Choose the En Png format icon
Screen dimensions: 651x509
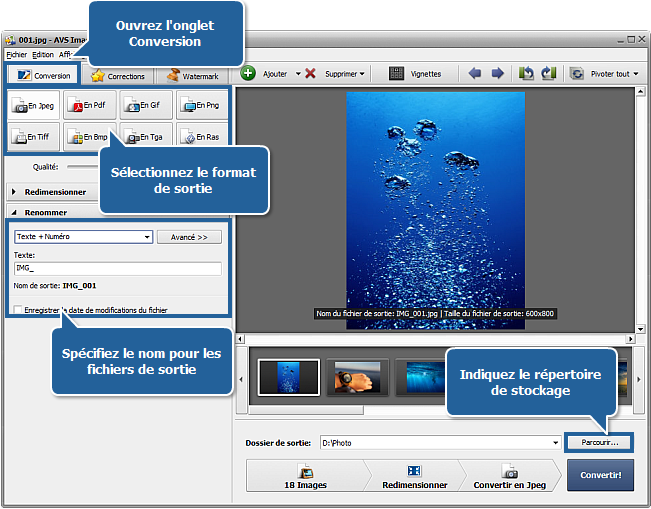[203, 105]
